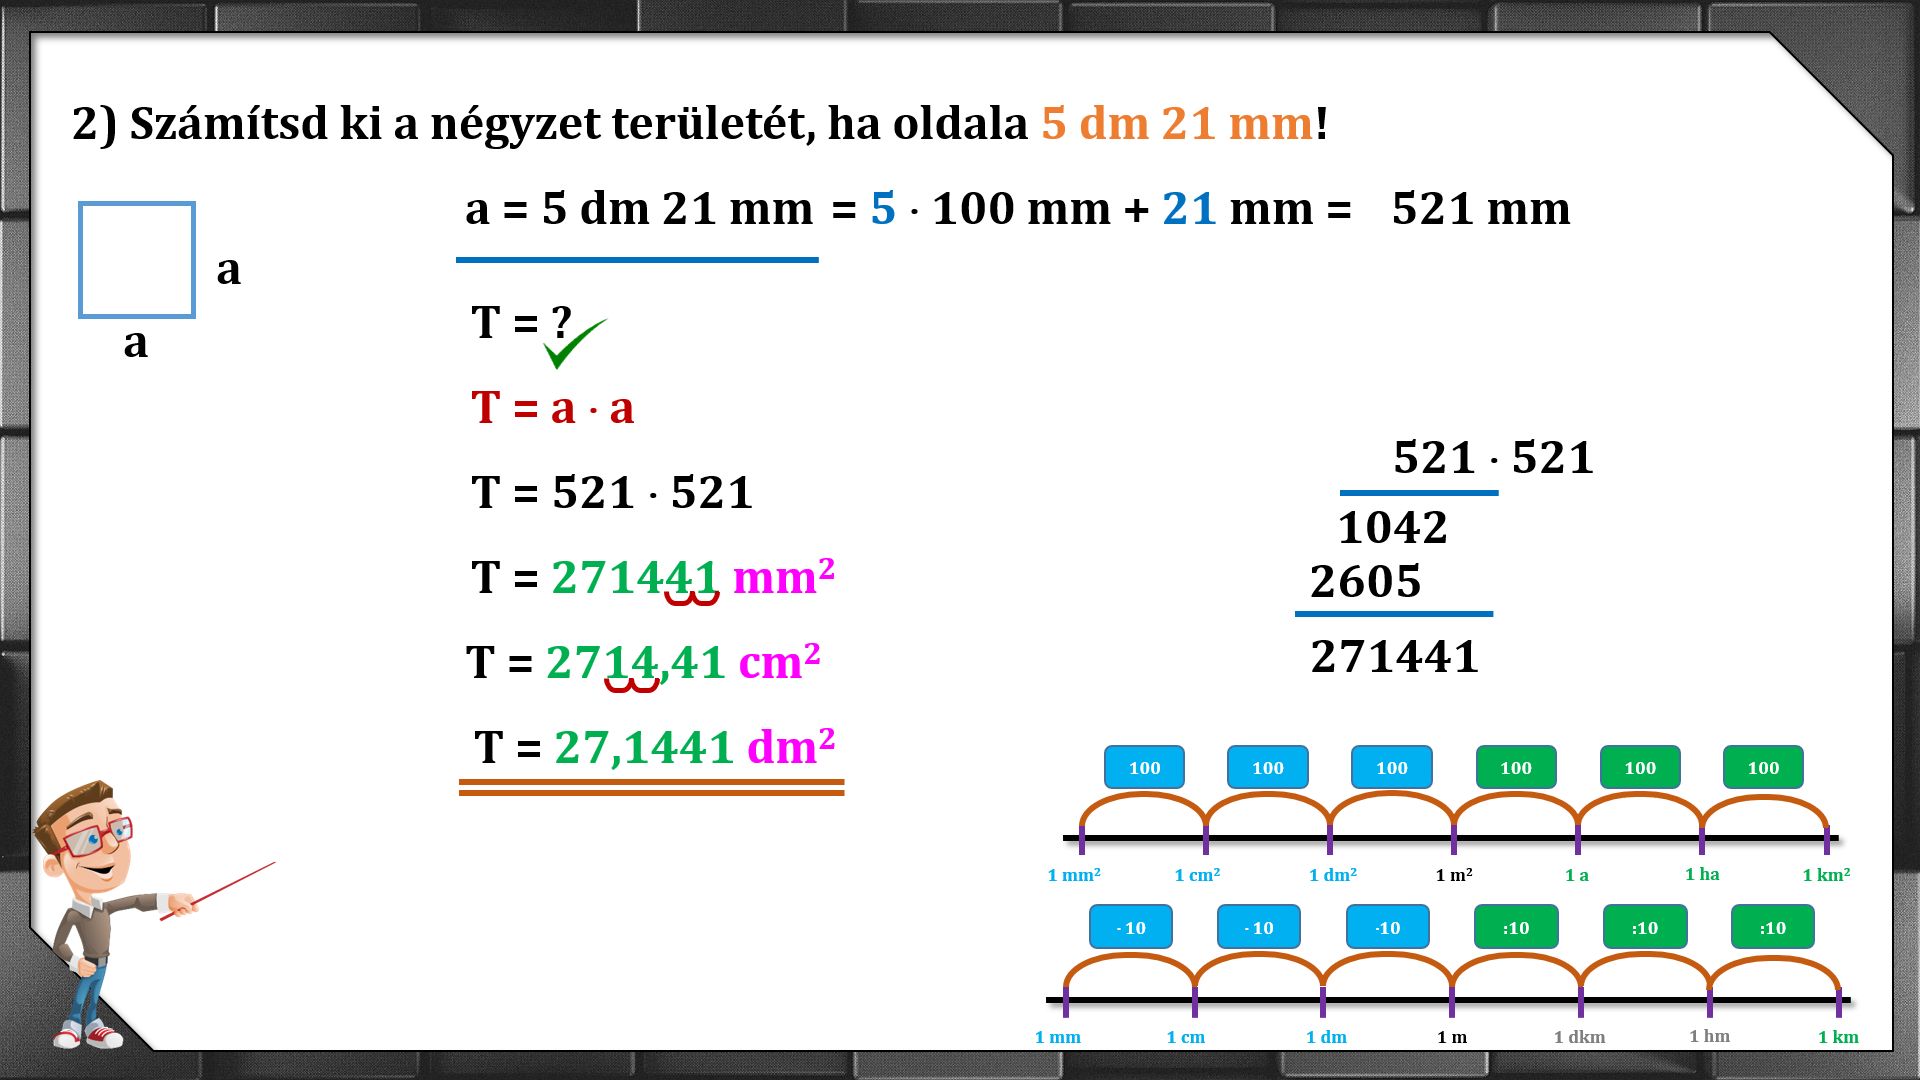Select the 1 ha label on the area scale
The height and width of the screenshot is (1080, 1920).
[1701, 874]
